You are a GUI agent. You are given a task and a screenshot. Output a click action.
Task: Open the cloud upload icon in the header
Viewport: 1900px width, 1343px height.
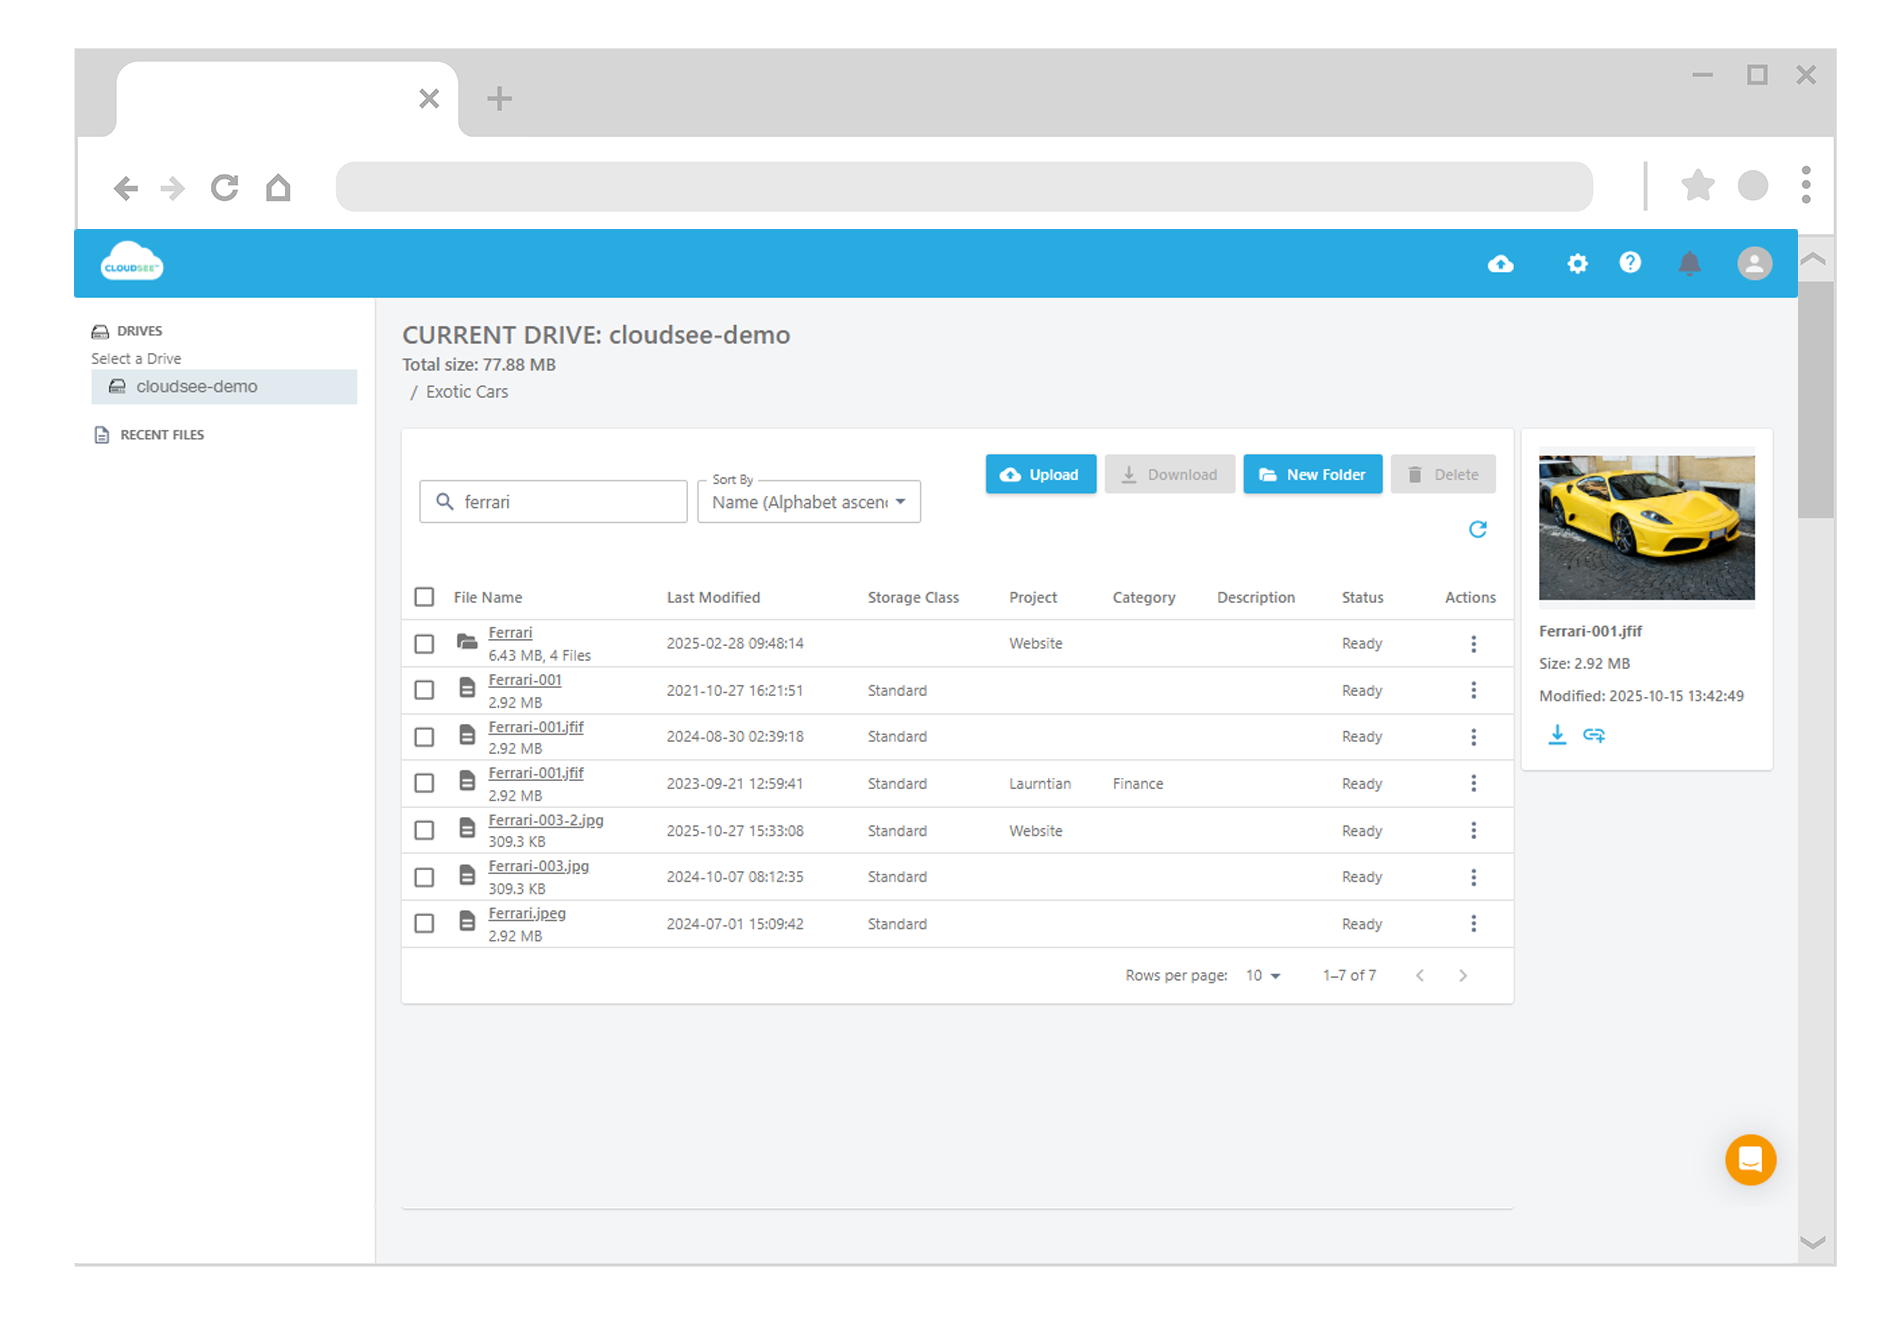[1500, 264]
